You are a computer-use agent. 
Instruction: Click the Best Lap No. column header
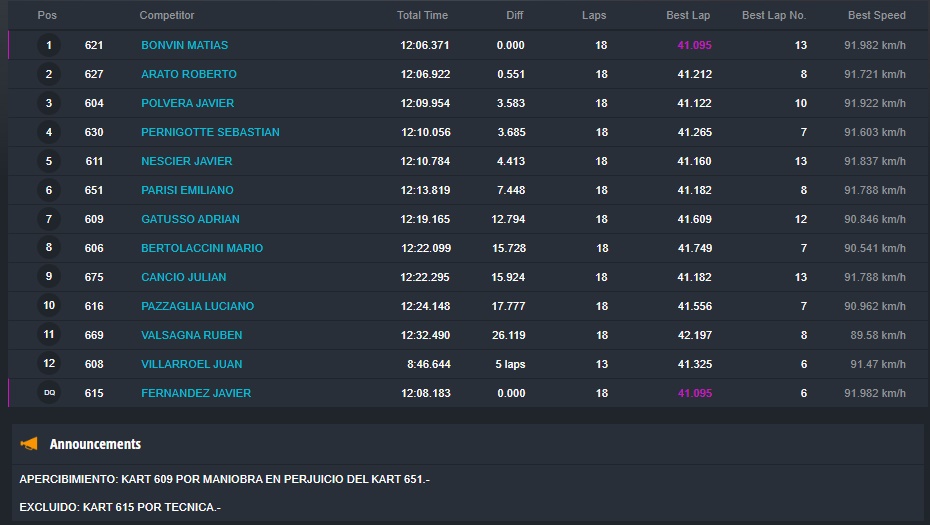click(x=773, y=15)
